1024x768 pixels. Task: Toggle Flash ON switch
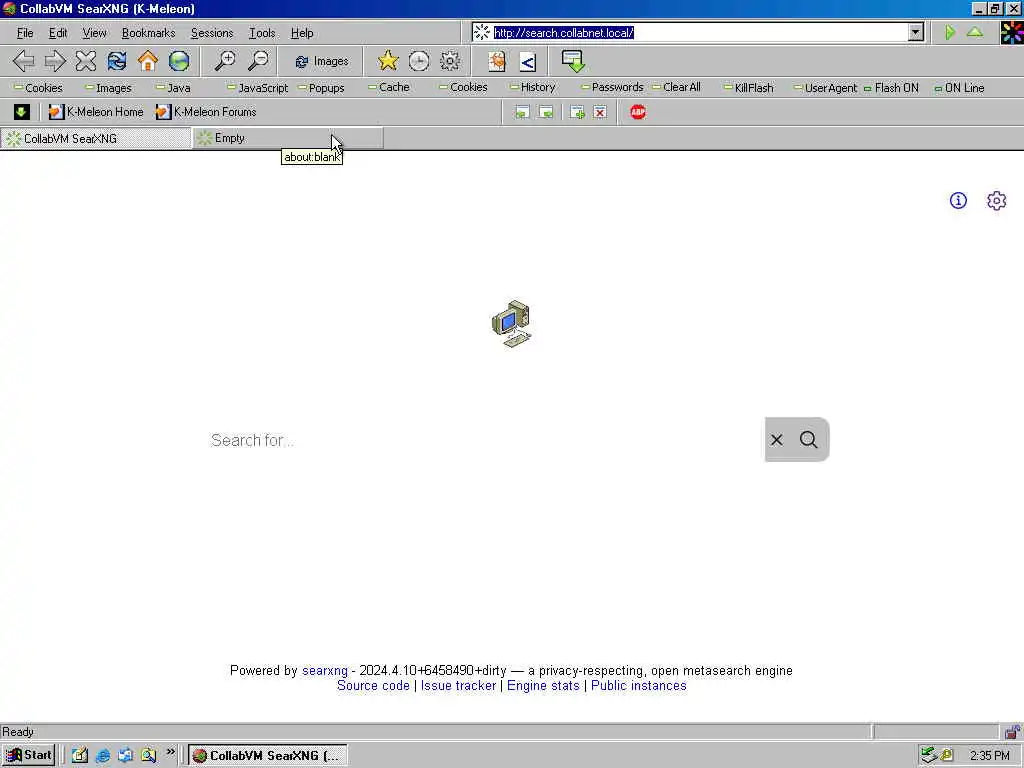tap(891, 88)
